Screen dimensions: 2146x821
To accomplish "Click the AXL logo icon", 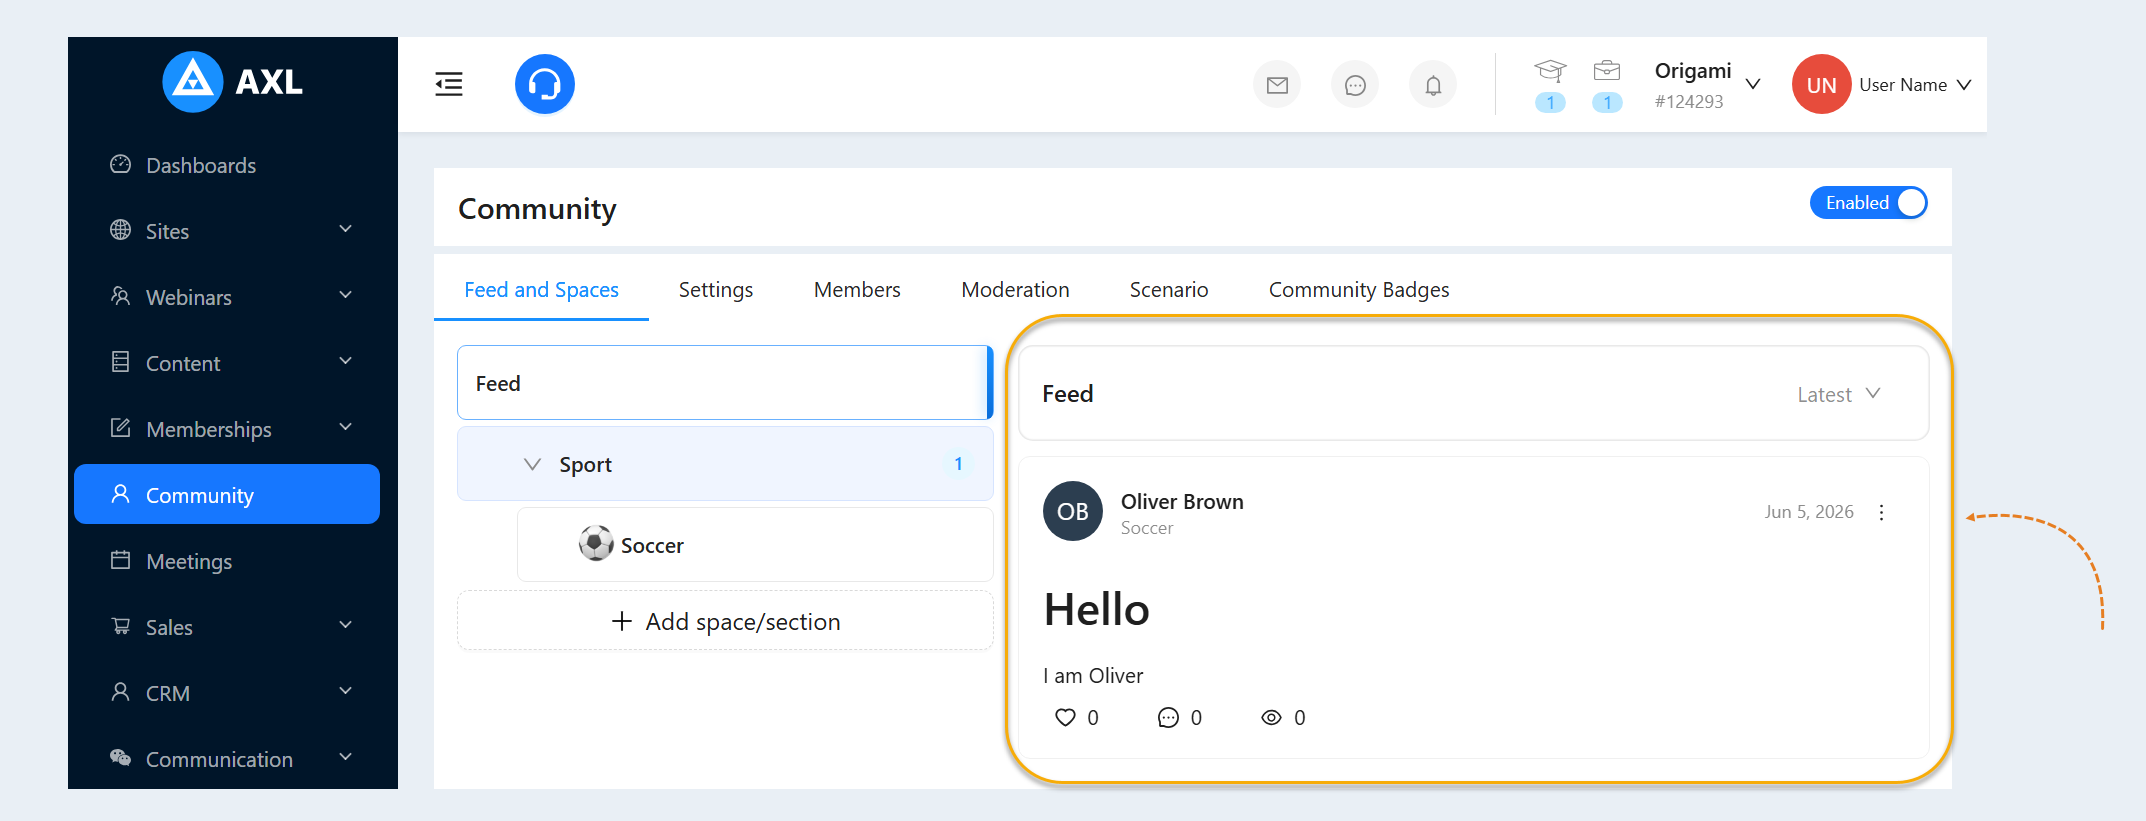I will tap(192, 82).
